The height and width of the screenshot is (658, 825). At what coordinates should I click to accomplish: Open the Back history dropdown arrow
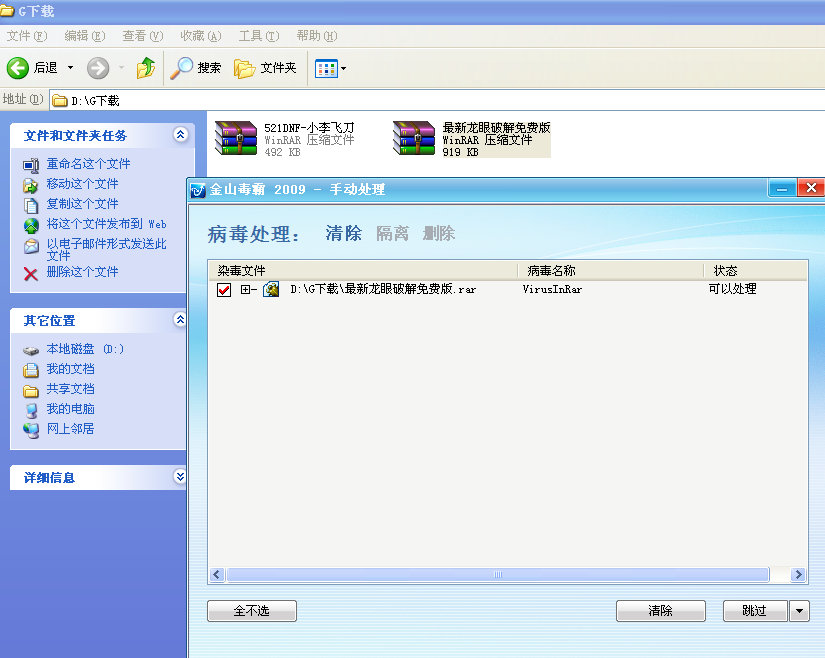(71, 68)
